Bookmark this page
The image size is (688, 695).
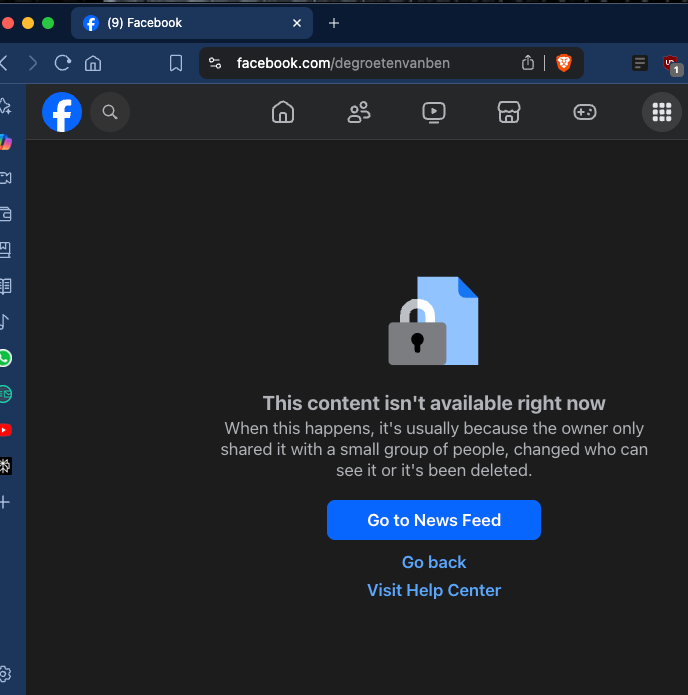click(176, 63)
